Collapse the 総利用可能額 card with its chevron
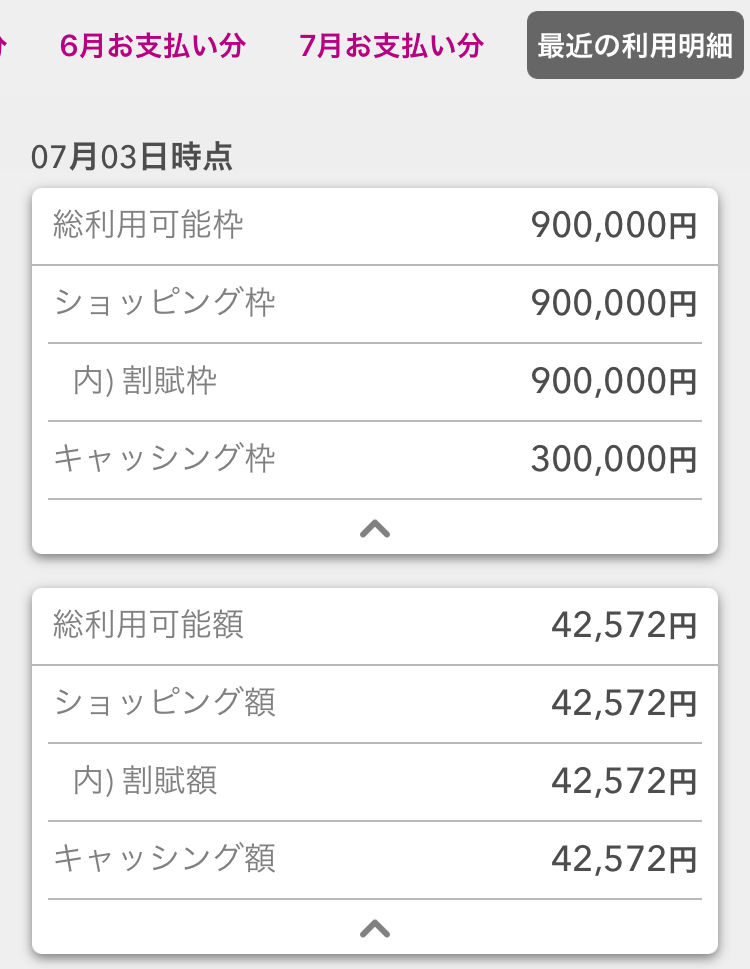Screen dimensions: 750x969 click(374, 929)
